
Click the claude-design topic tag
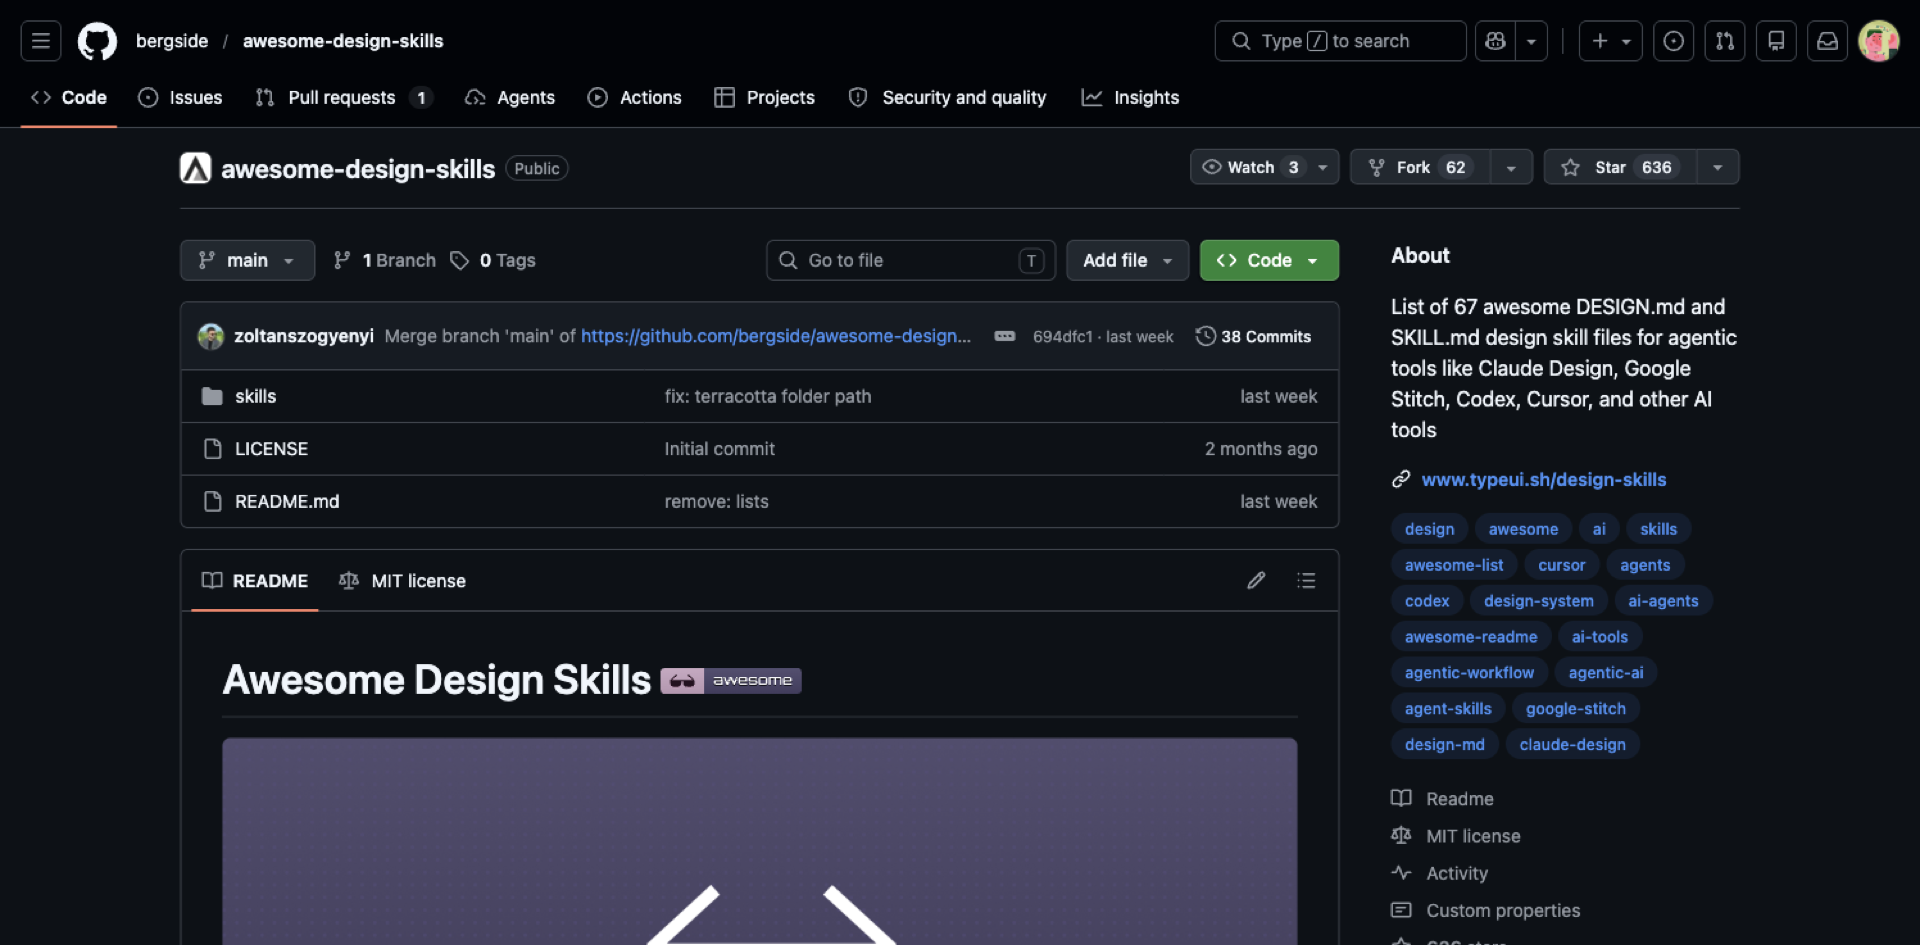tap(1572, 744)
